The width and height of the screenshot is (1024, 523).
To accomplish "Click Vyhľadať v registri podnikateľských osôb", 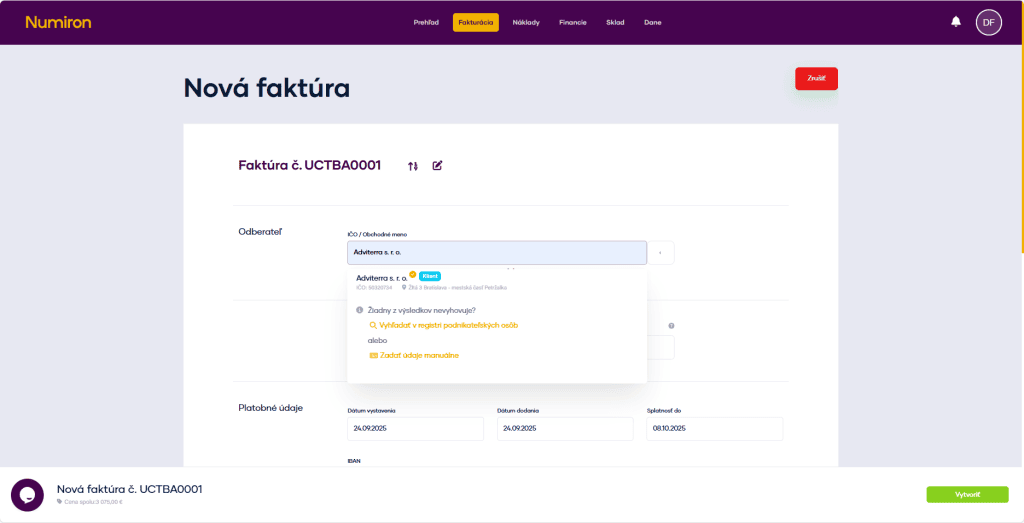I will click(443, 325).
